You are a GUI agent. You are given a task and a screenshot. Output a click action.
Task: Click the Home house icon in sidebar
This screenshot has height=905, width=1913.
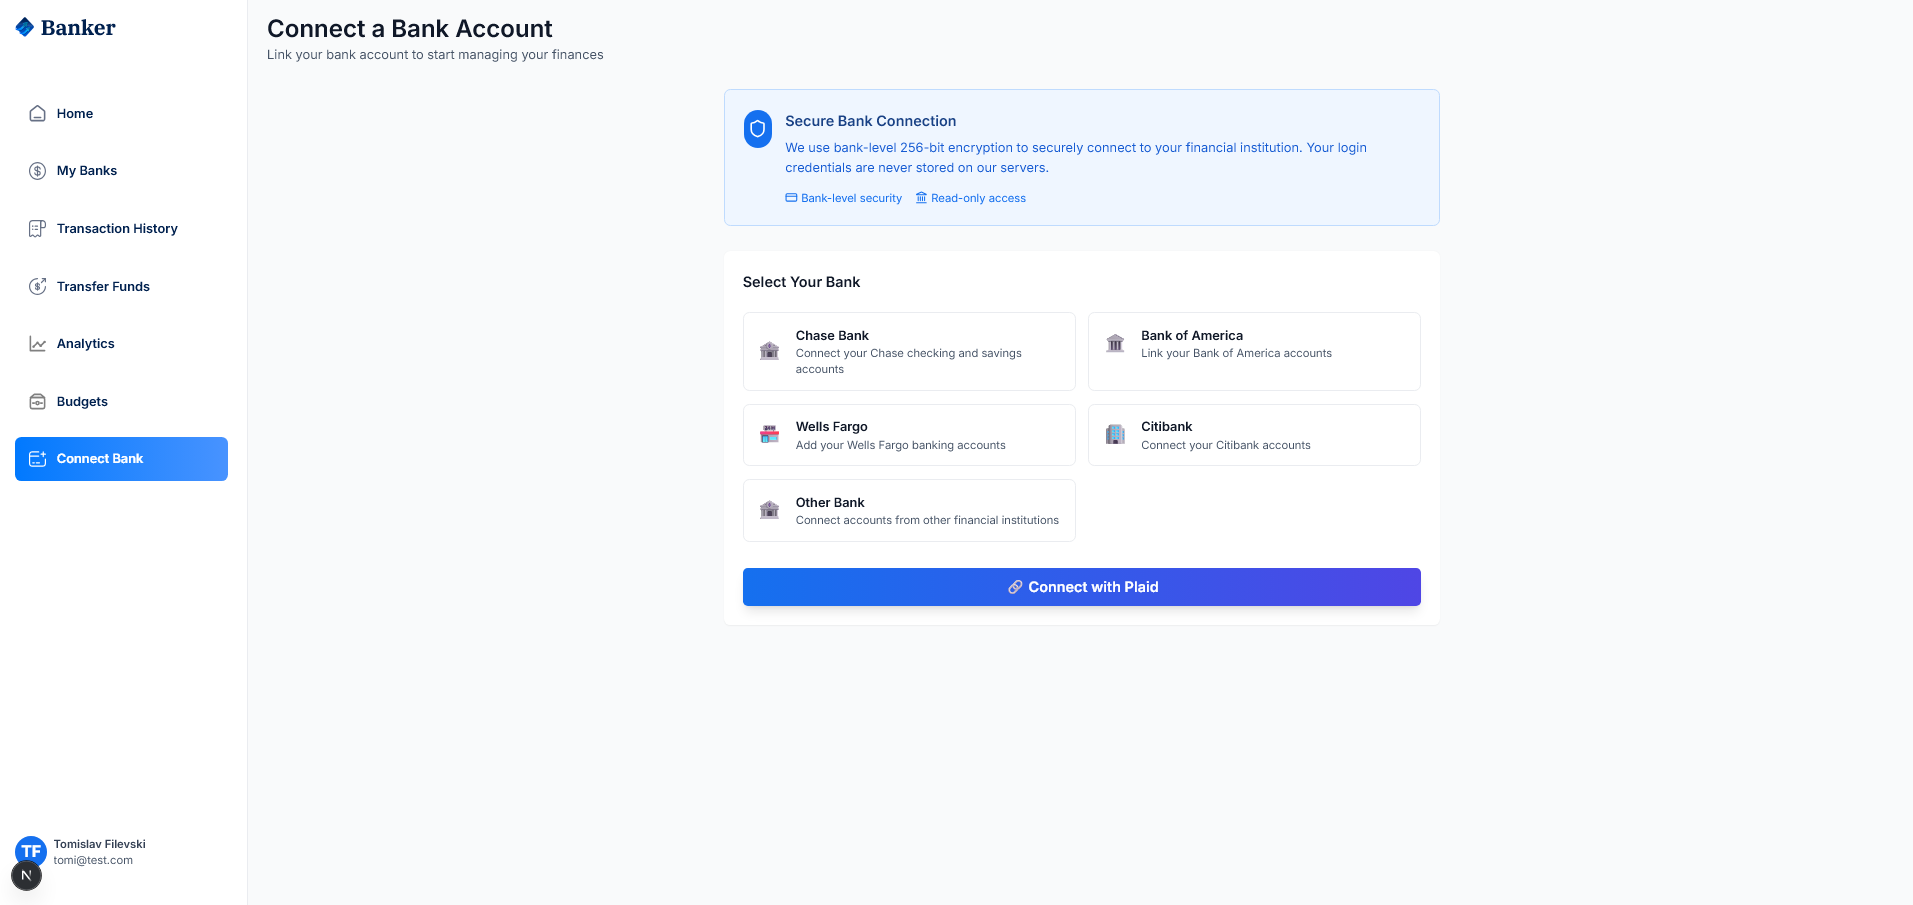37,113
